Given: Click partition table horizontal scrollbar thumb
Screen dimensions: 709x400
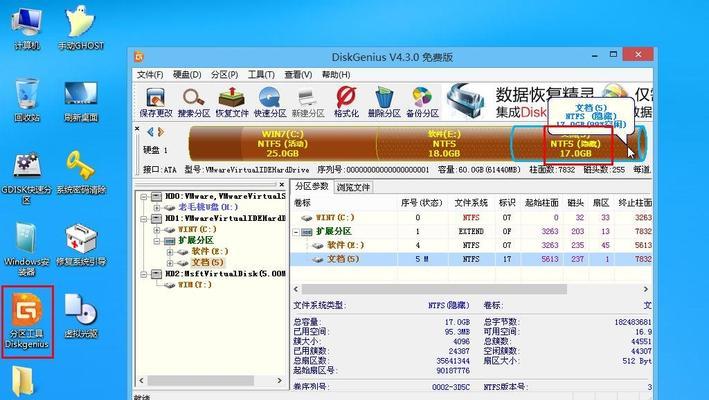Looking at the screenshot, I should 434,289.
